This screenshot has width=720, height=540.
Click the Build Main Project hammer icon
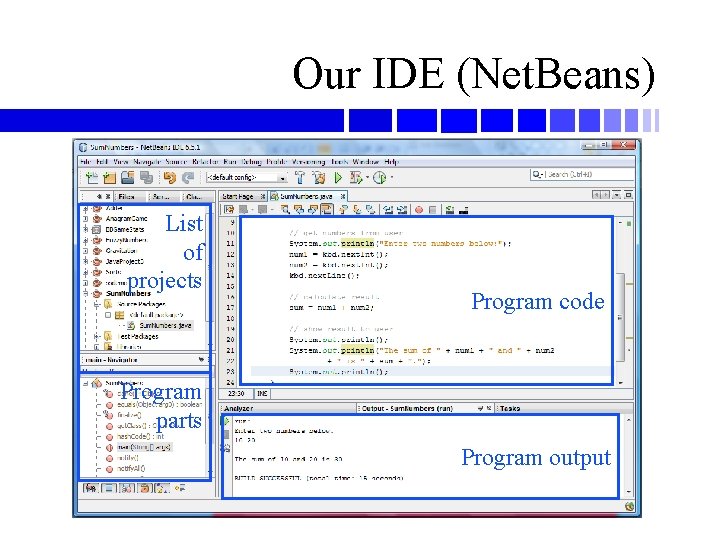[300, 177]
